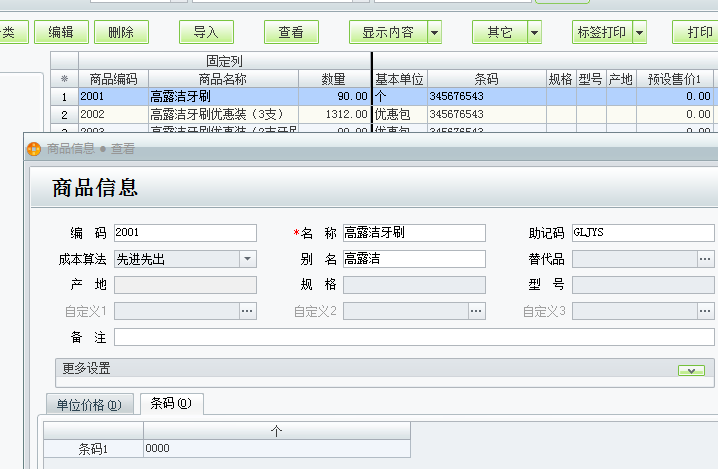
Task: Click code cell 2002
Action: [114, 115]
